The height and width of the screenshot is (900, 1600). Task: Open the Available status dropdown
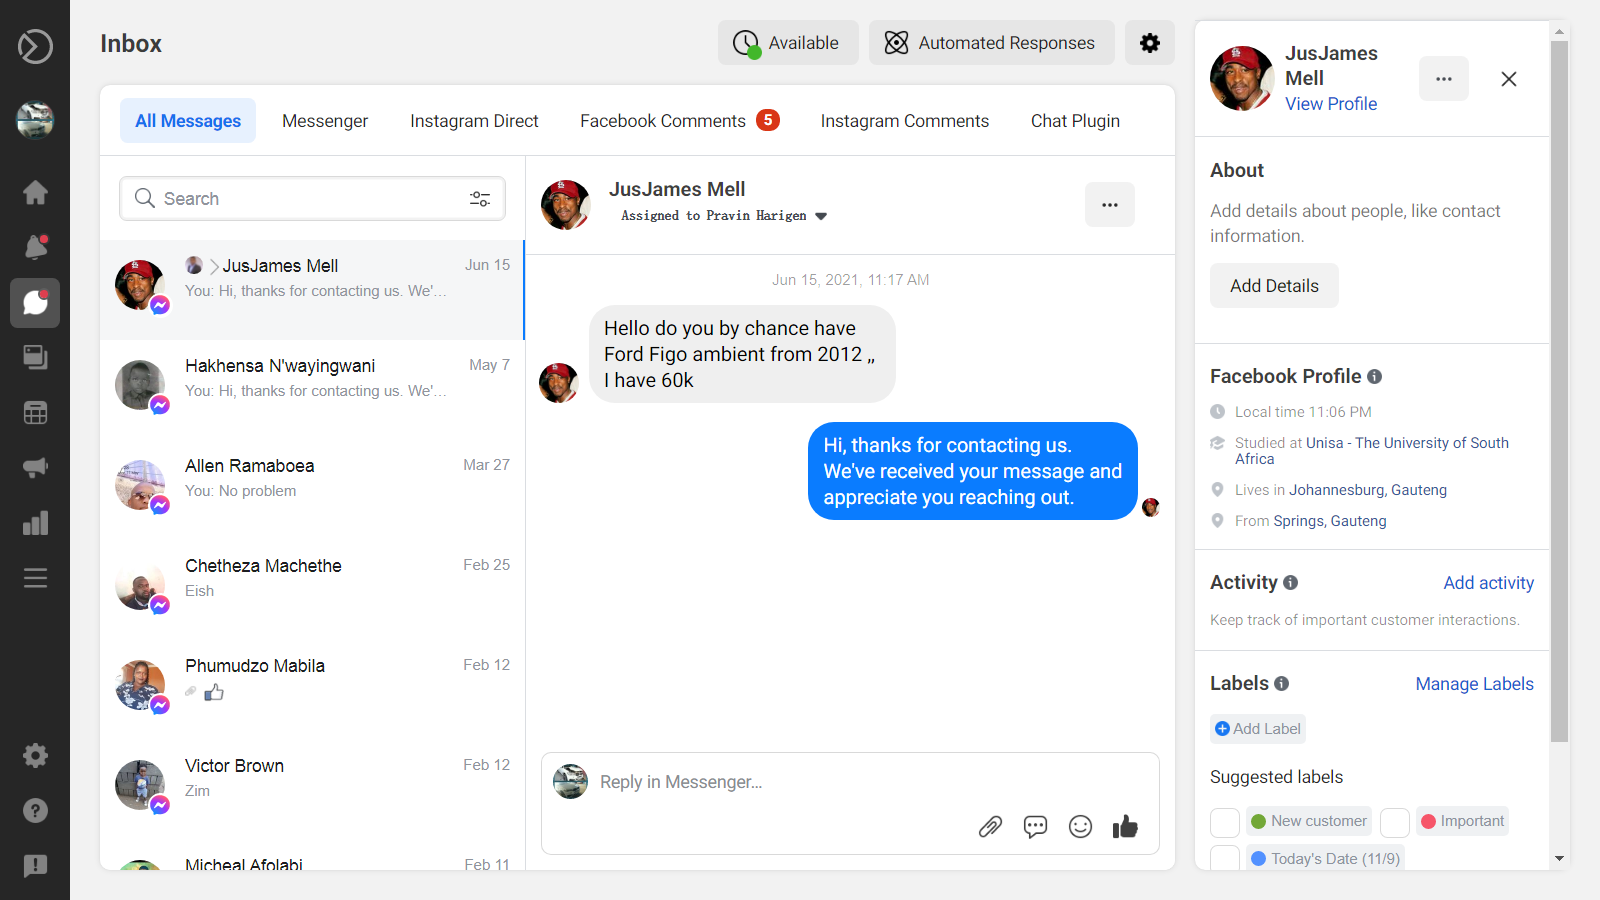click(788, 43)
